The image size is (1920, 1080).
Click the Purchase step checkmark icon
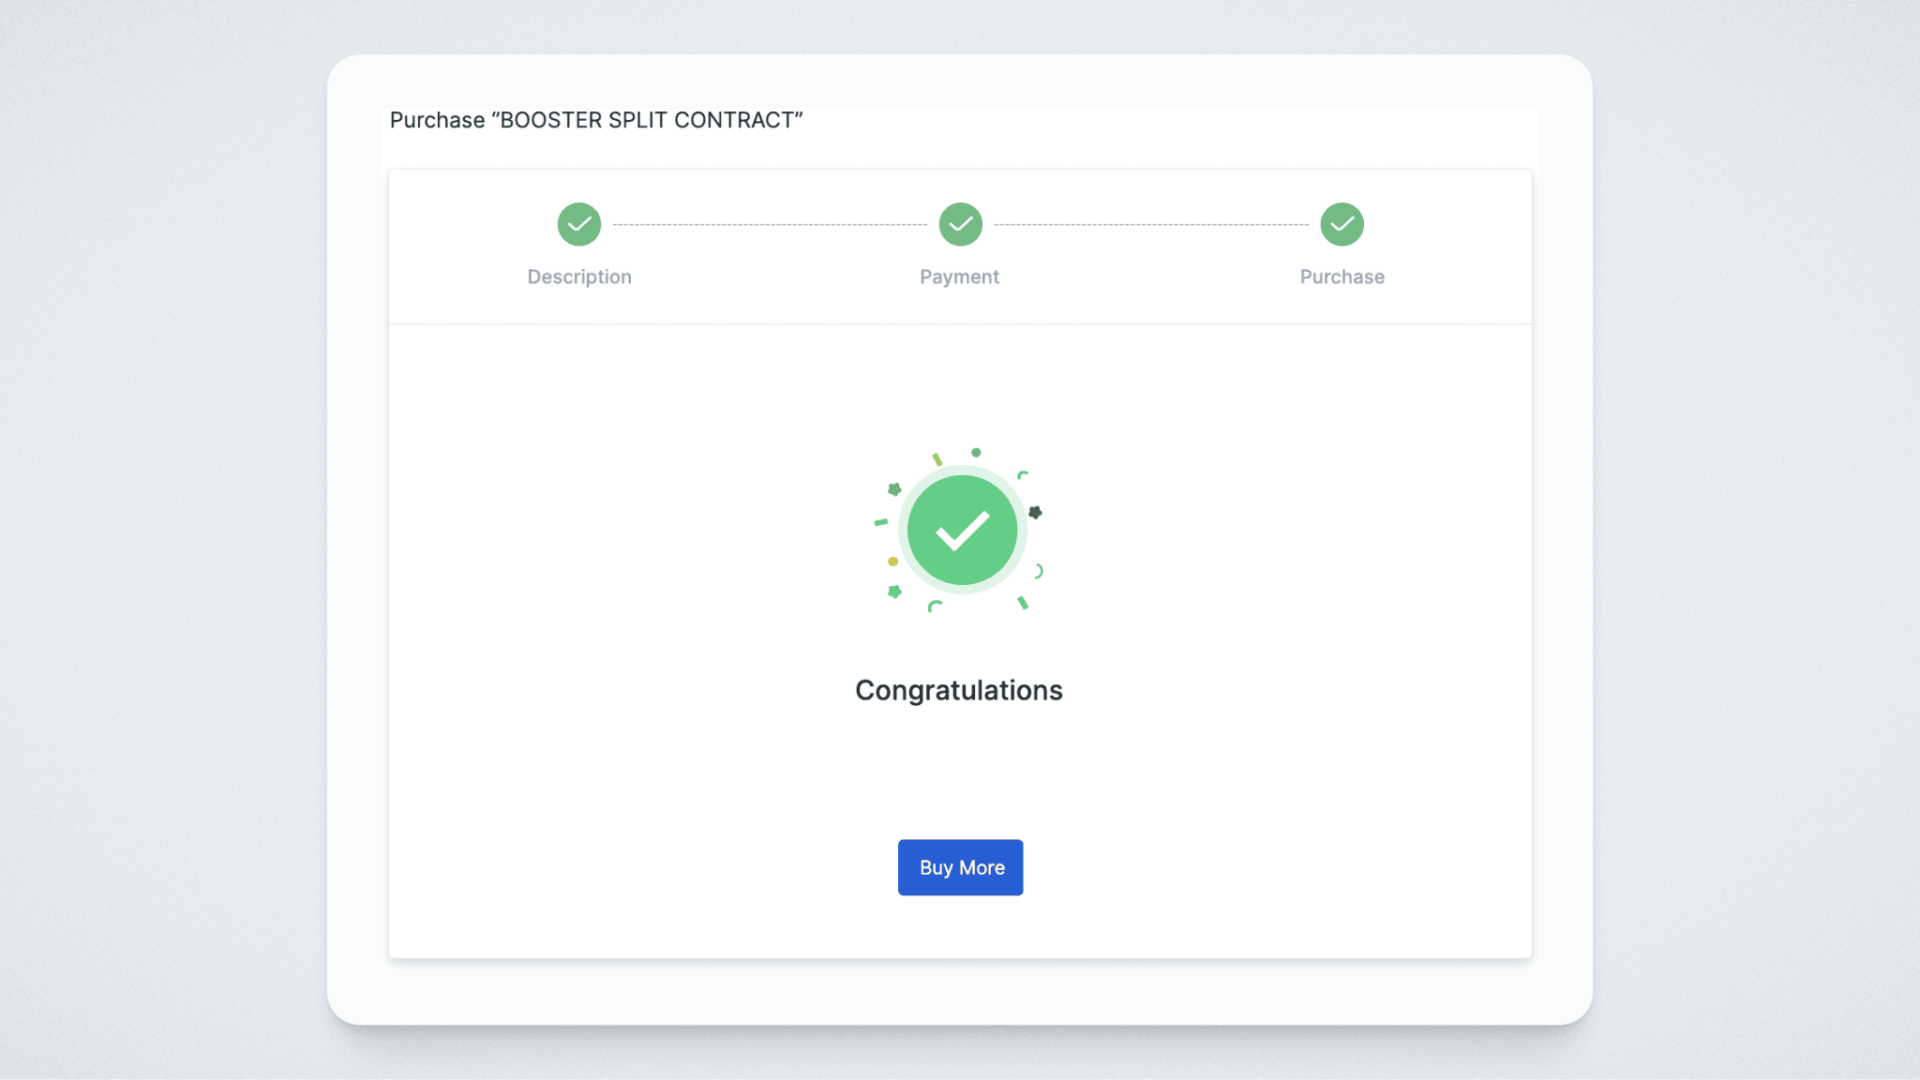coord(1342,224)
